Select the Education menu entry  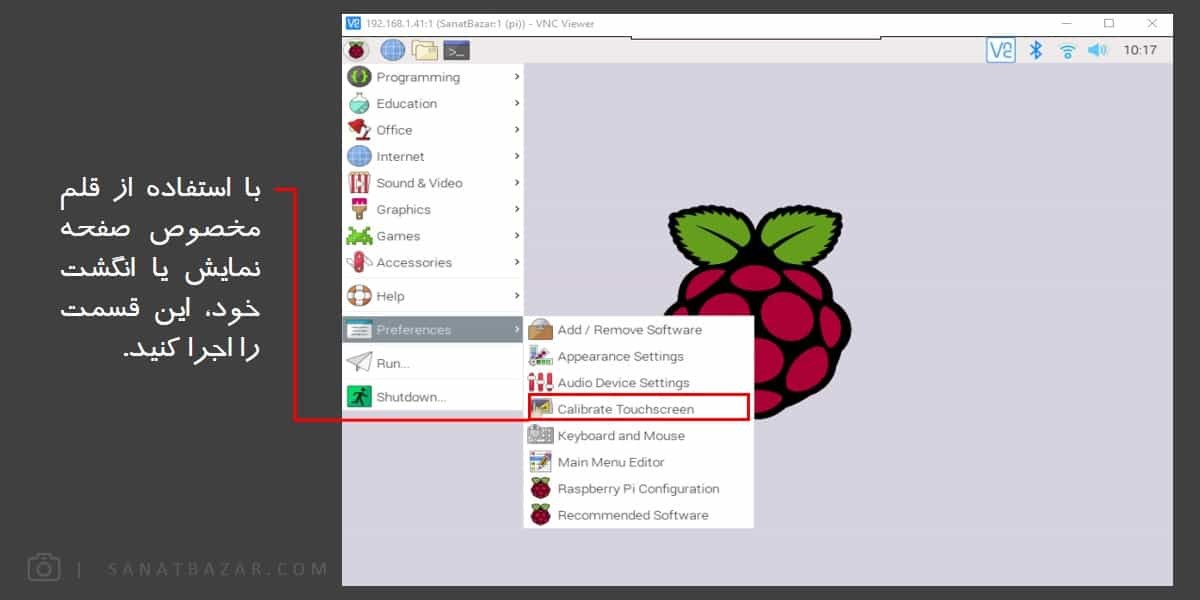pyautogui.click(x=433, y=104)
